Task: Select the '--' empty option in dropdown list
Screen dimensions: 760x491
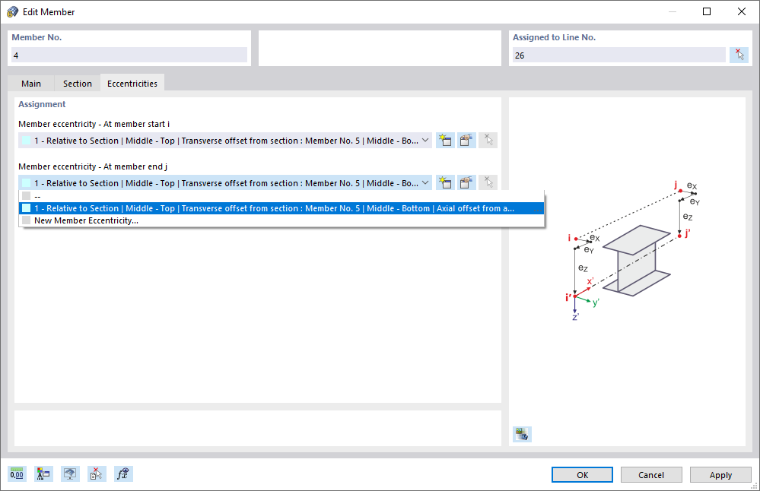Action: [x=281, y=196]
